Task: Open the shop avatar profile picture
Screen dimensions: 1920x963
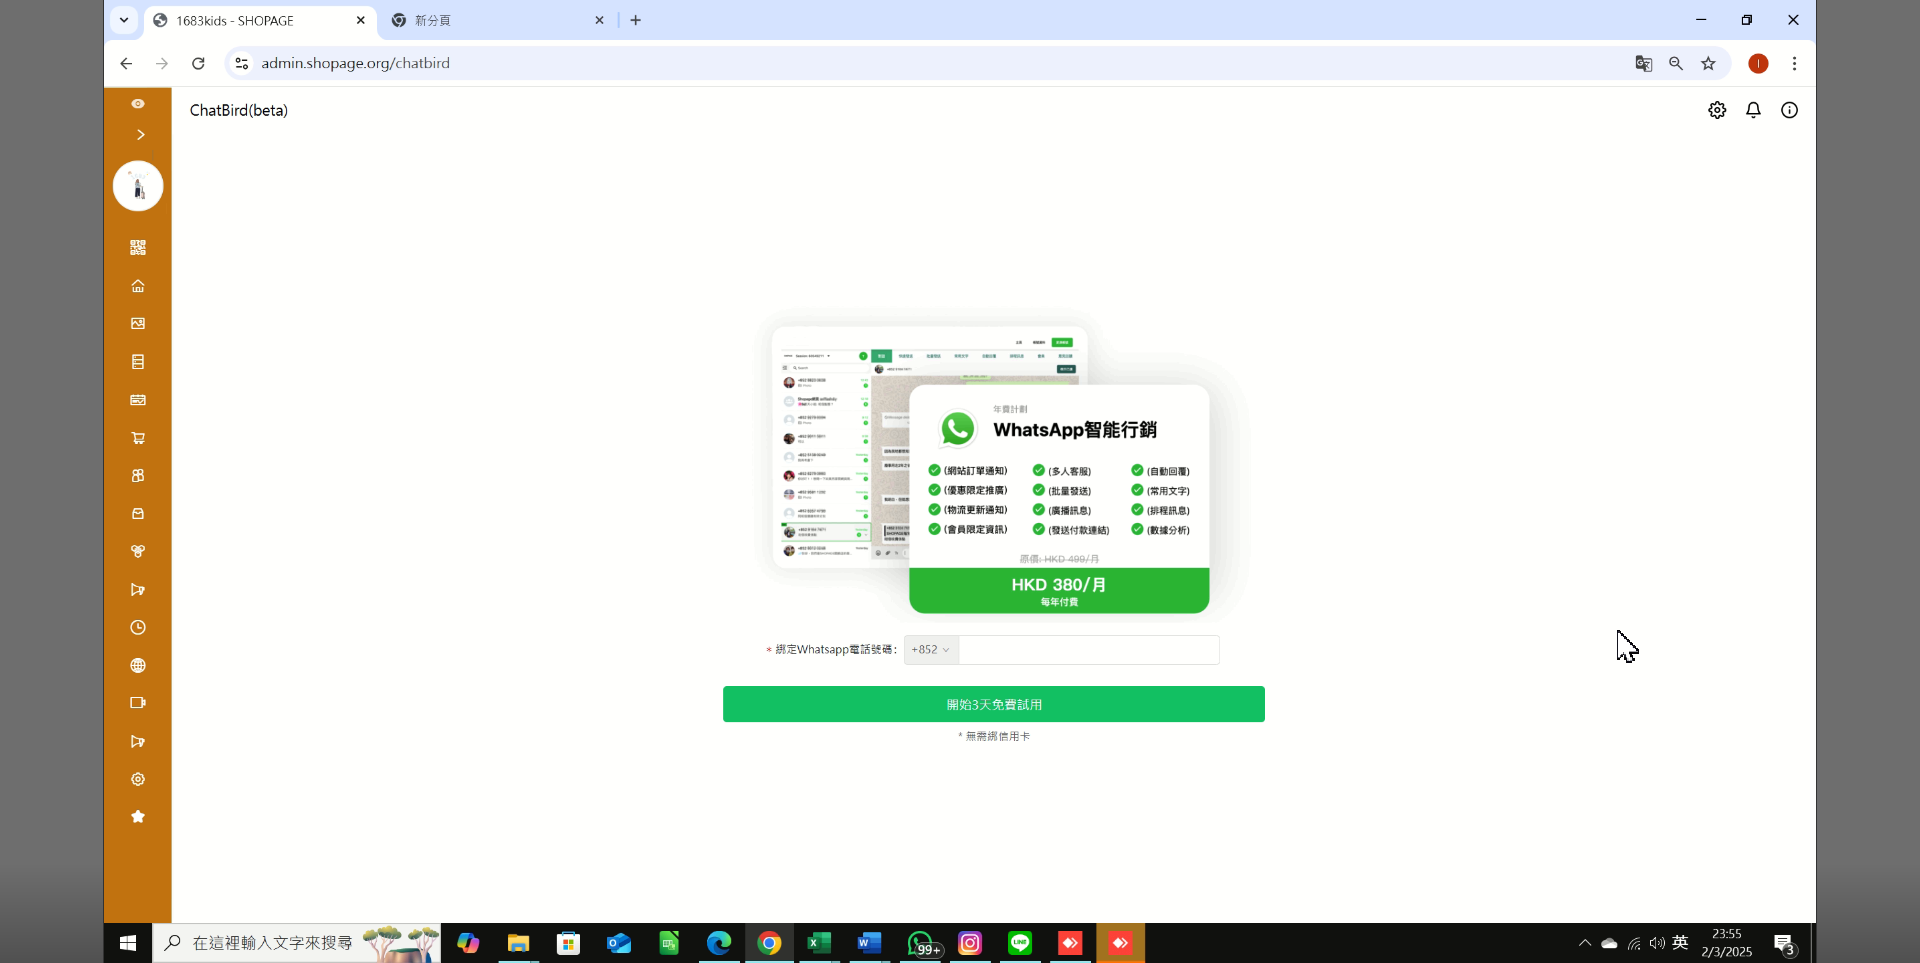Action: click(x=138, y=186)
